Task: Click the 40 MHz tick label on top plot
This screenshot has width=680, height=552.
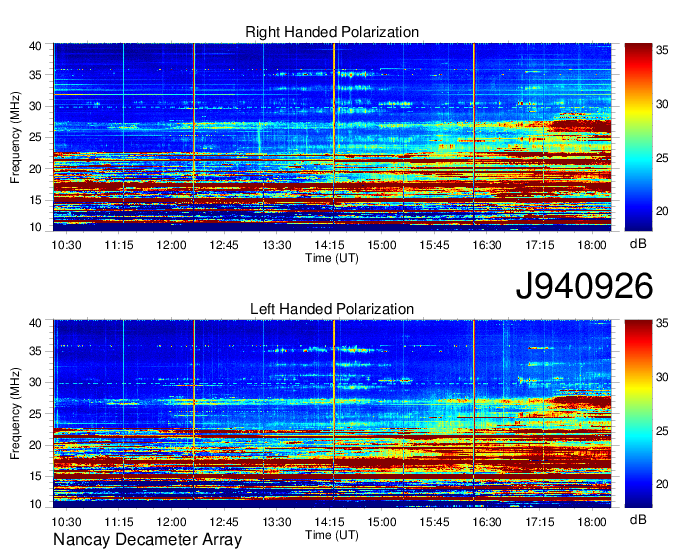Action: pyautogui.click(x=35, y=46)
